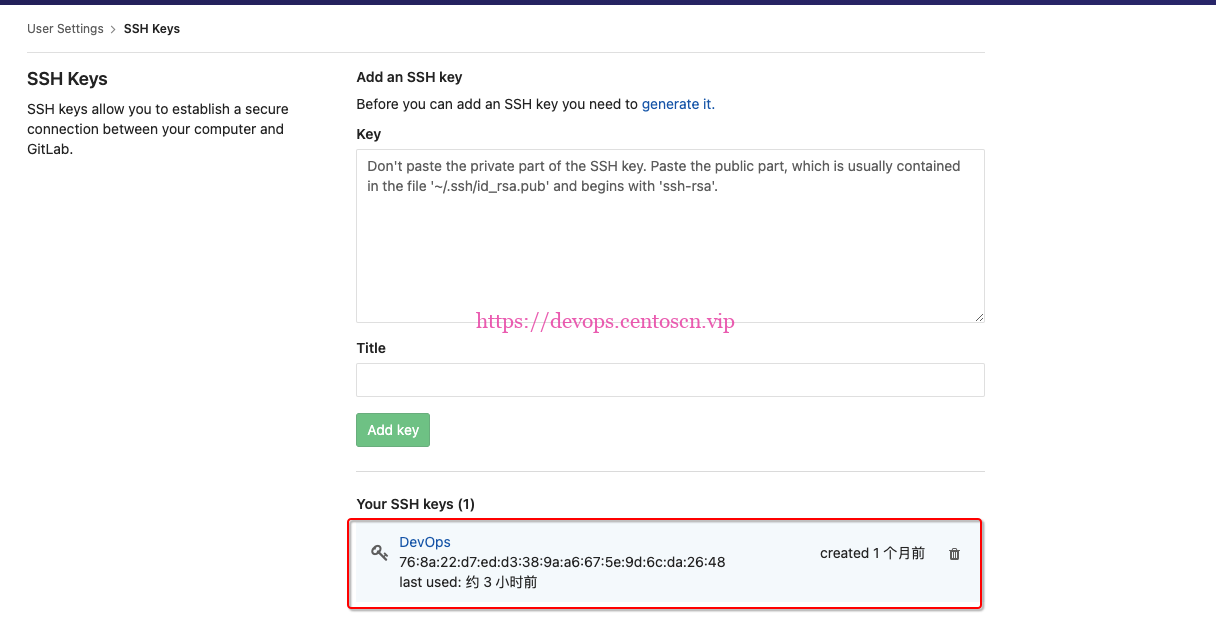Delete the DevOps SSH key via trash icon

(954, 554)
